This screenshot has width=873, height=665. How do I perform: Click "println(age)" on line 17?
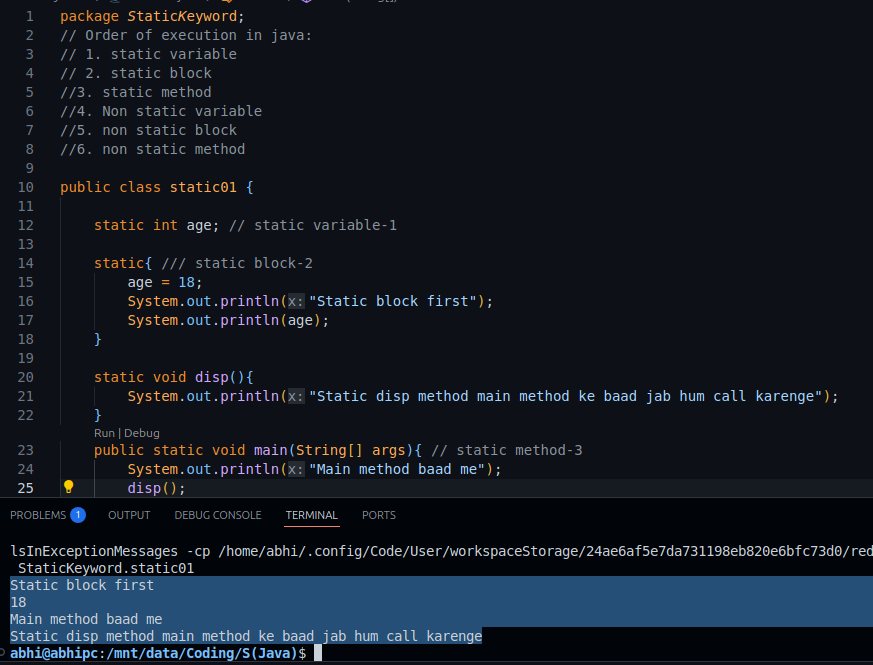(270, 320)
